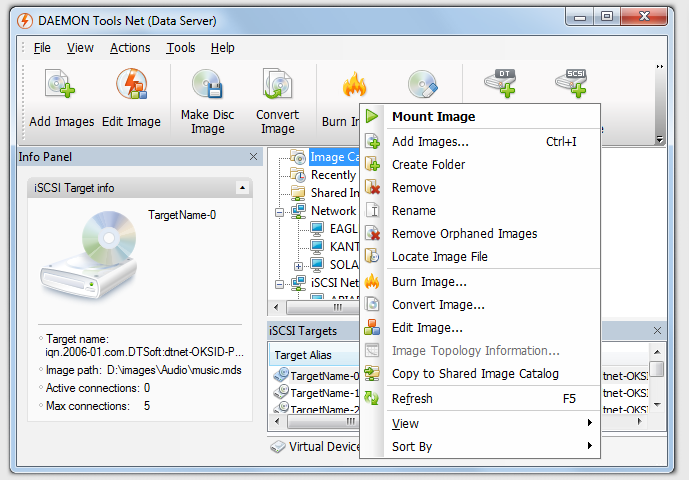689x480 pixels.
Task: Click the TargetName-0 disc icon in list
Action: tap(281, 375)
